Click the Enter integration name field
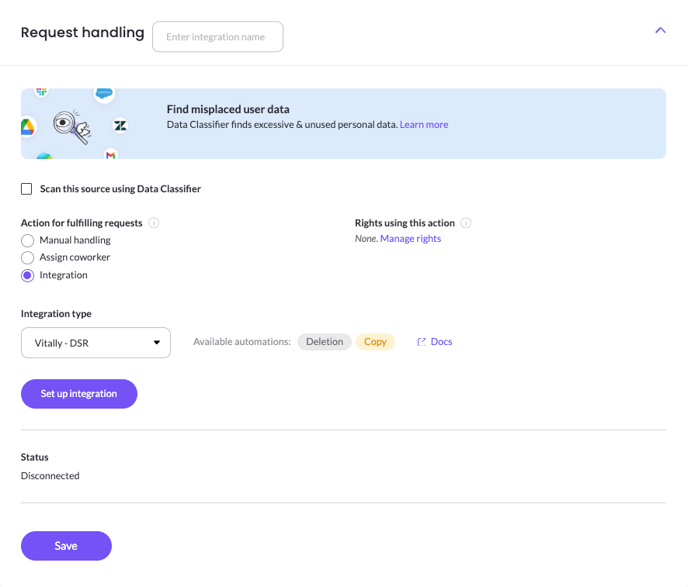The height and width of the screenshot is (587, 688). coord(218,37)
